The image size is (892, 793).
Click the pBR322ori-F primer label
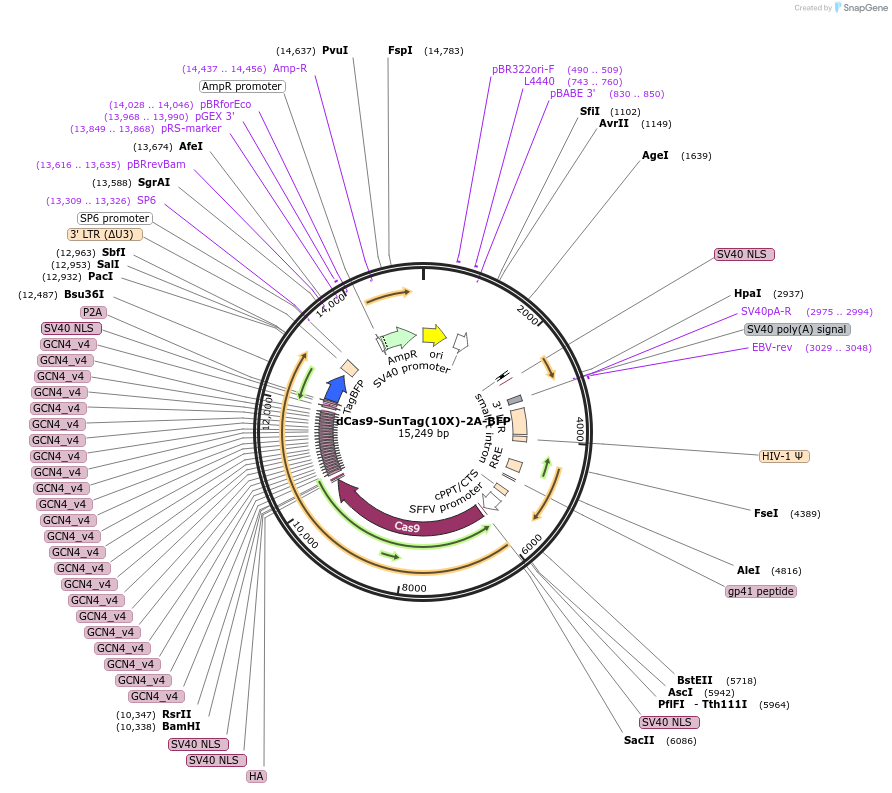click(x=523, y=70)
